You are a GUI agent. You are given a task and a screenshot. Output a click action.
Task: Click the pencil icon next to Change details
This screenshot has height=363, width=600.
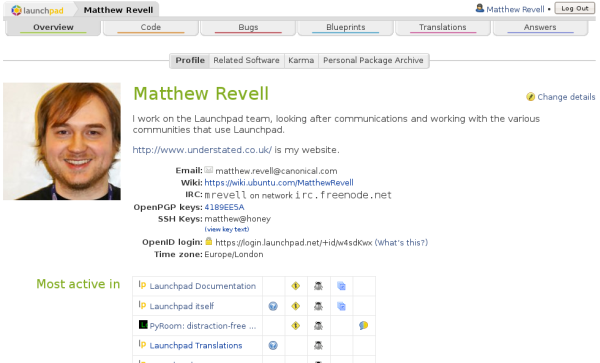[x=530, y=97]
